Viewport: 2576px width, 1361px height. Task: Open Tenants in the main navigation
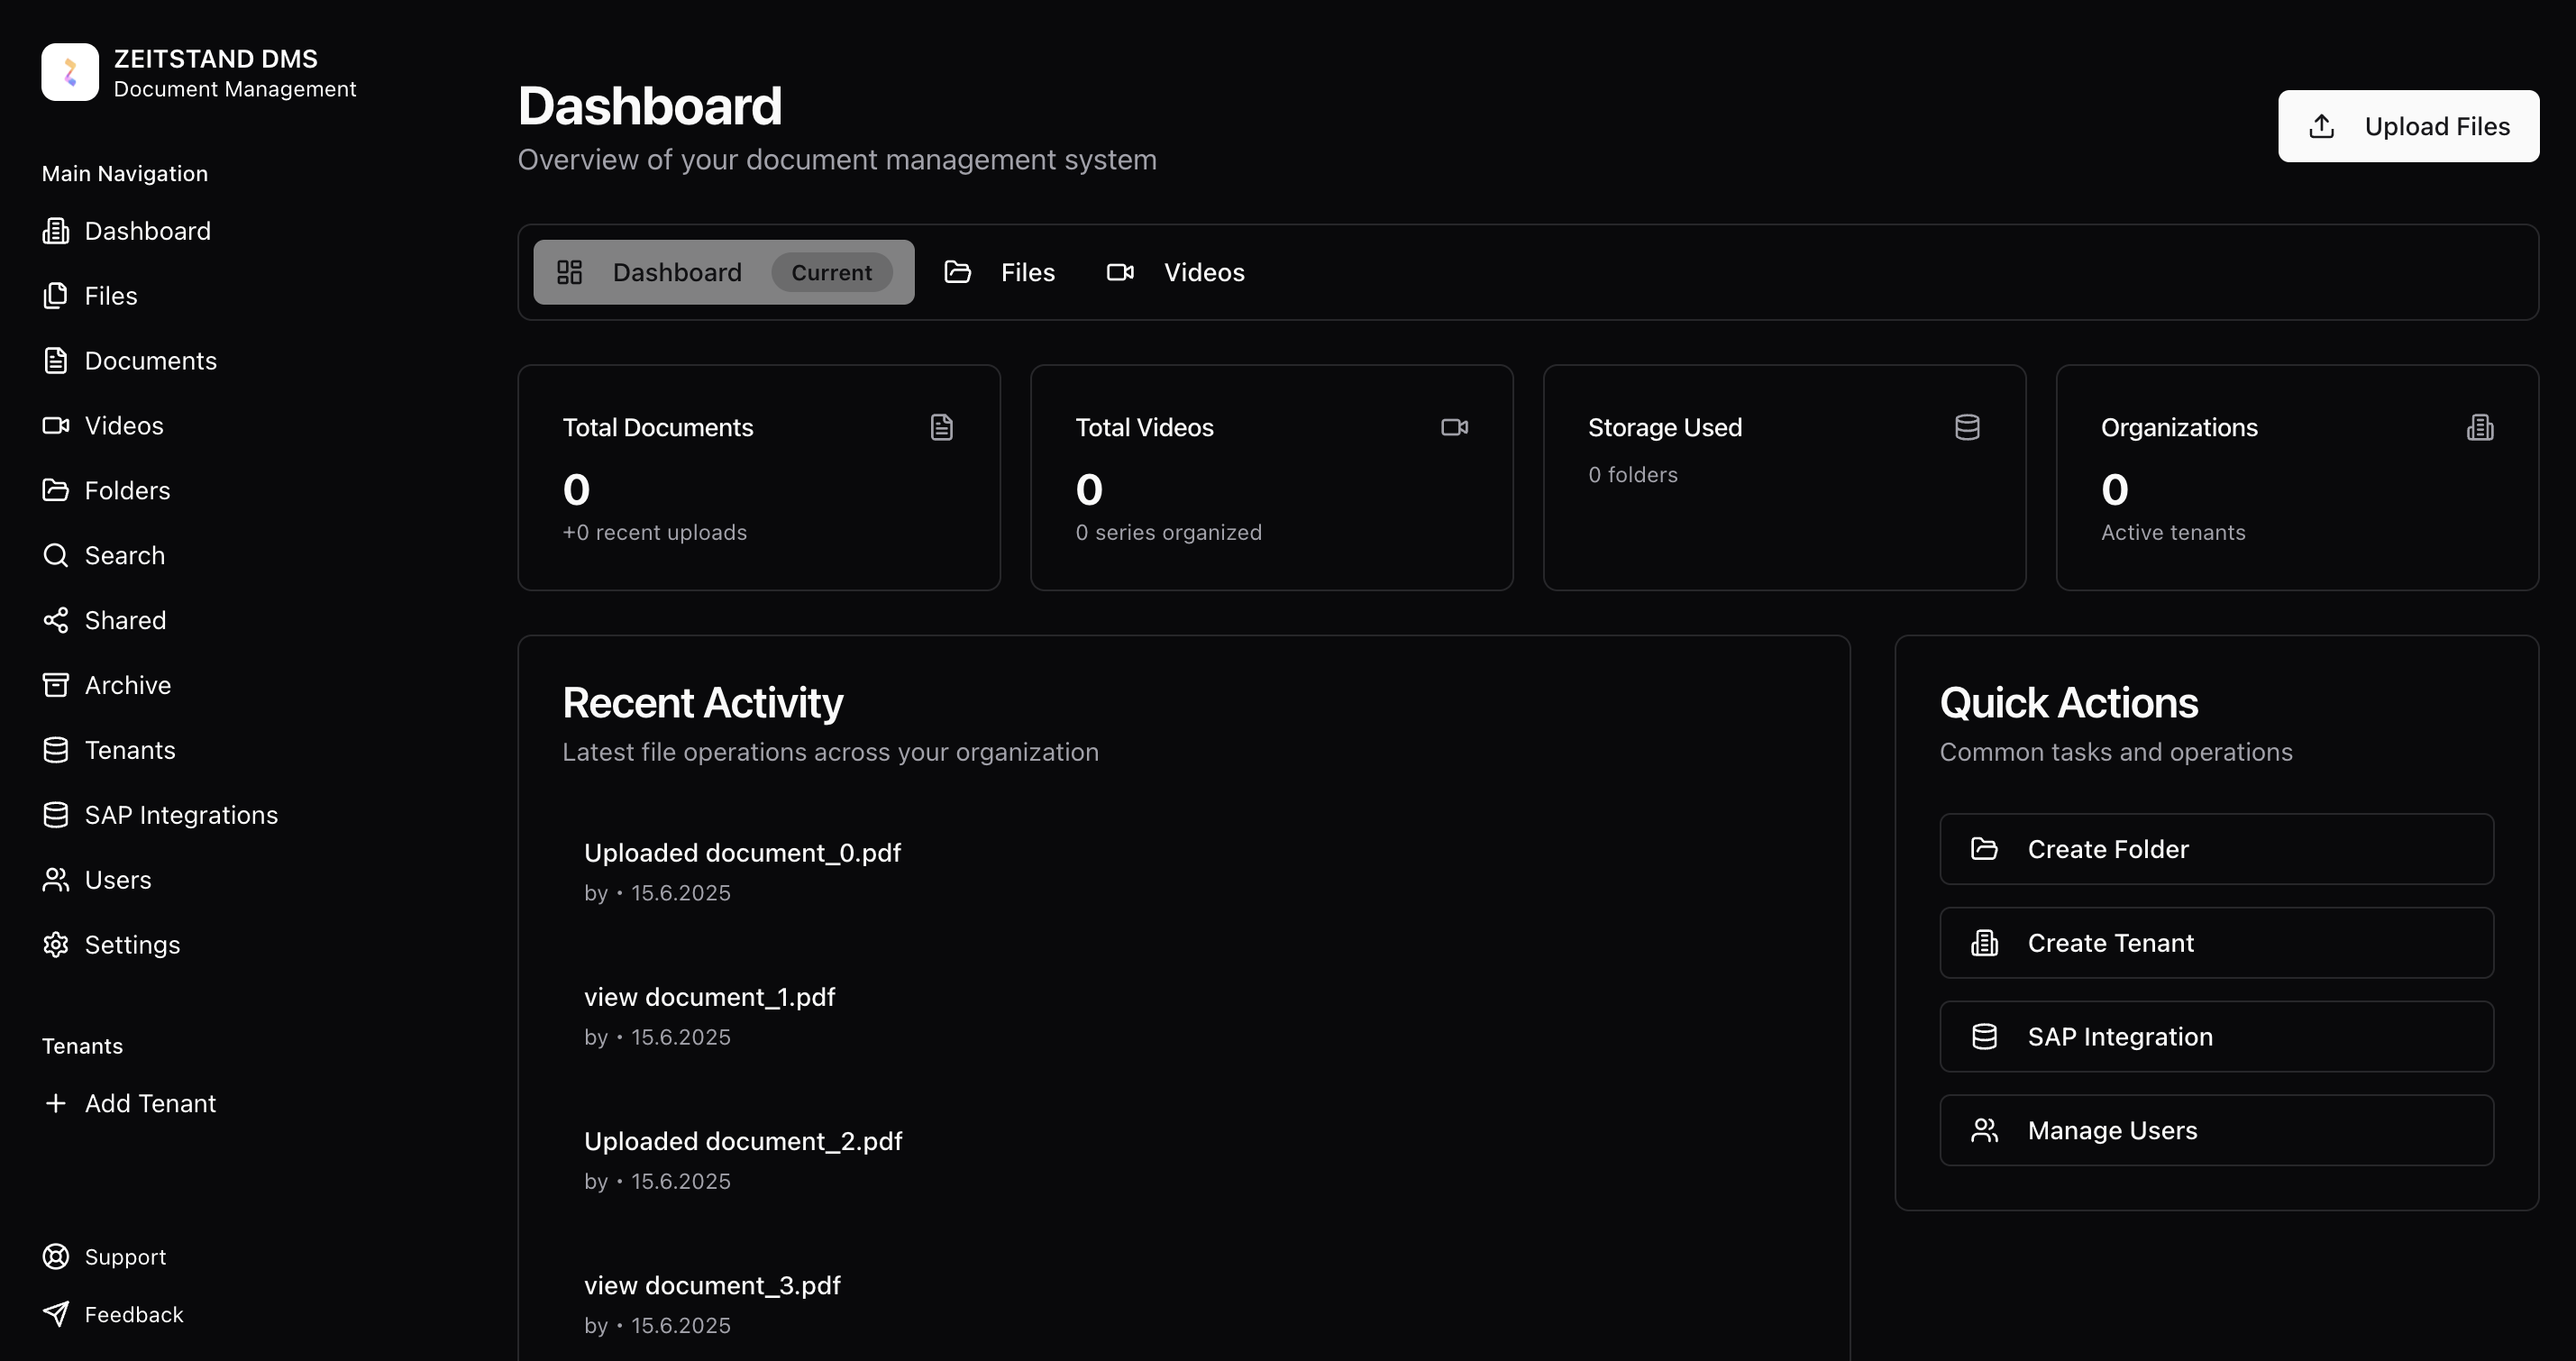click(130, 750)
